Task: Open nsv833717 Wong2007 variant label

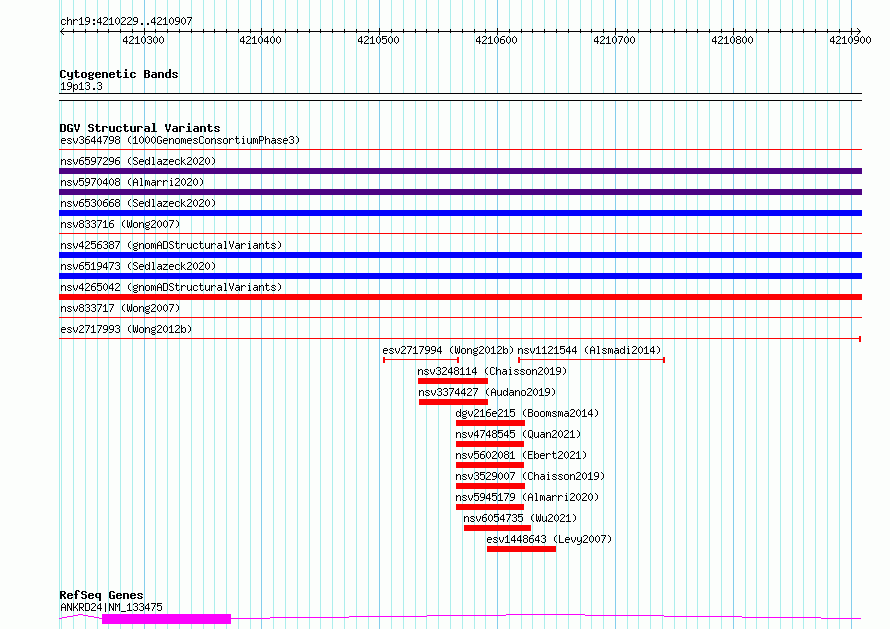Action: 120,308
